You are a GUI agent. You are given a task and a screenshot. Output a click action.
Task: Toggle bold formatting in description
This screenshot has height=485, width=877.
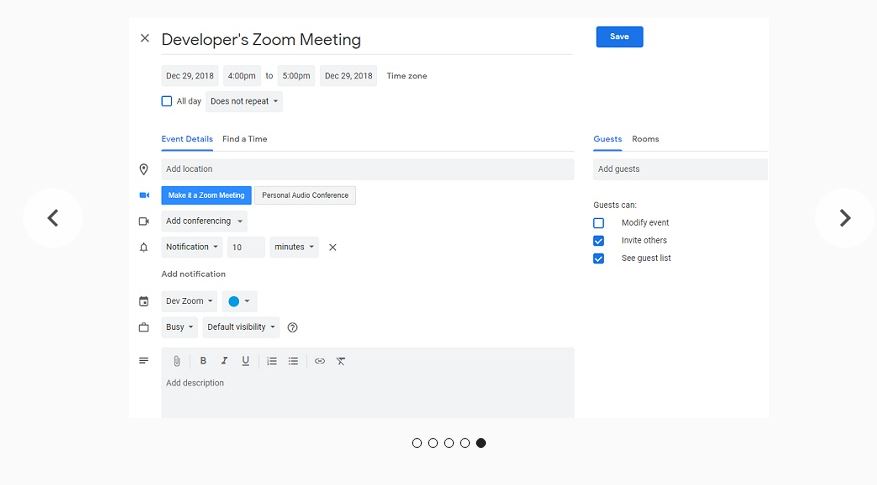[x=203, y=361]
